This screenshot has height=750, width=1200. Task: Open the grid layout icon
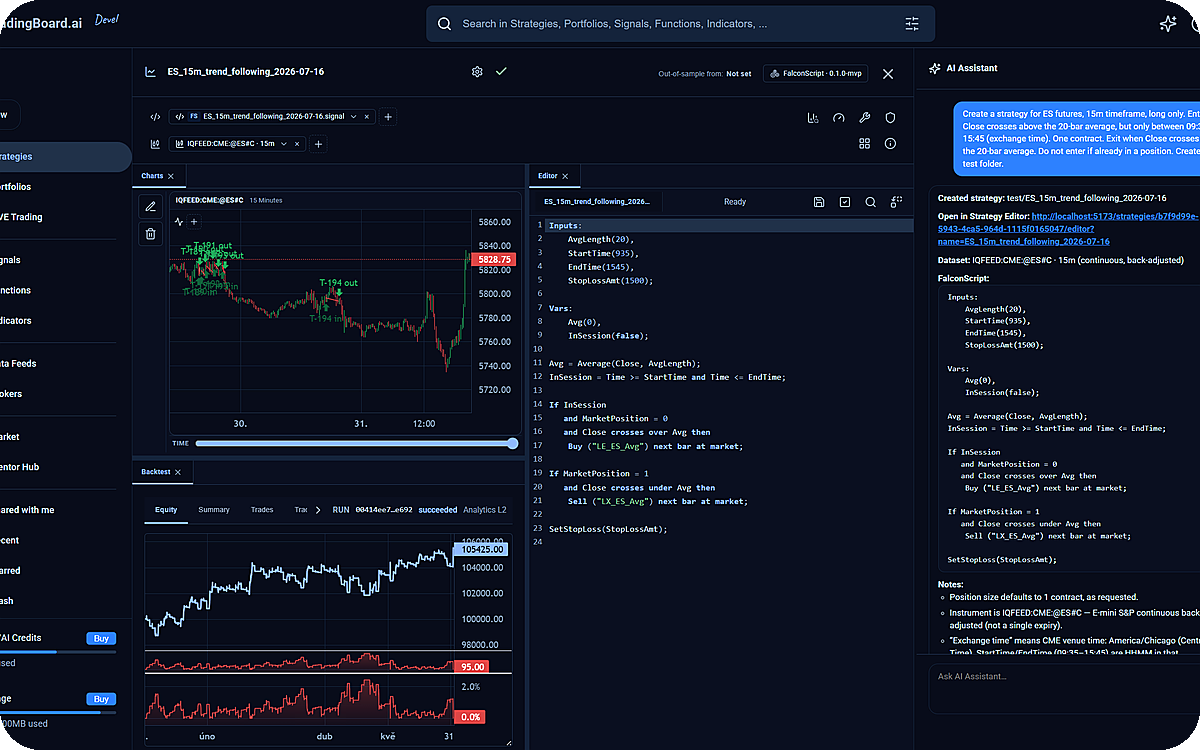865,144
